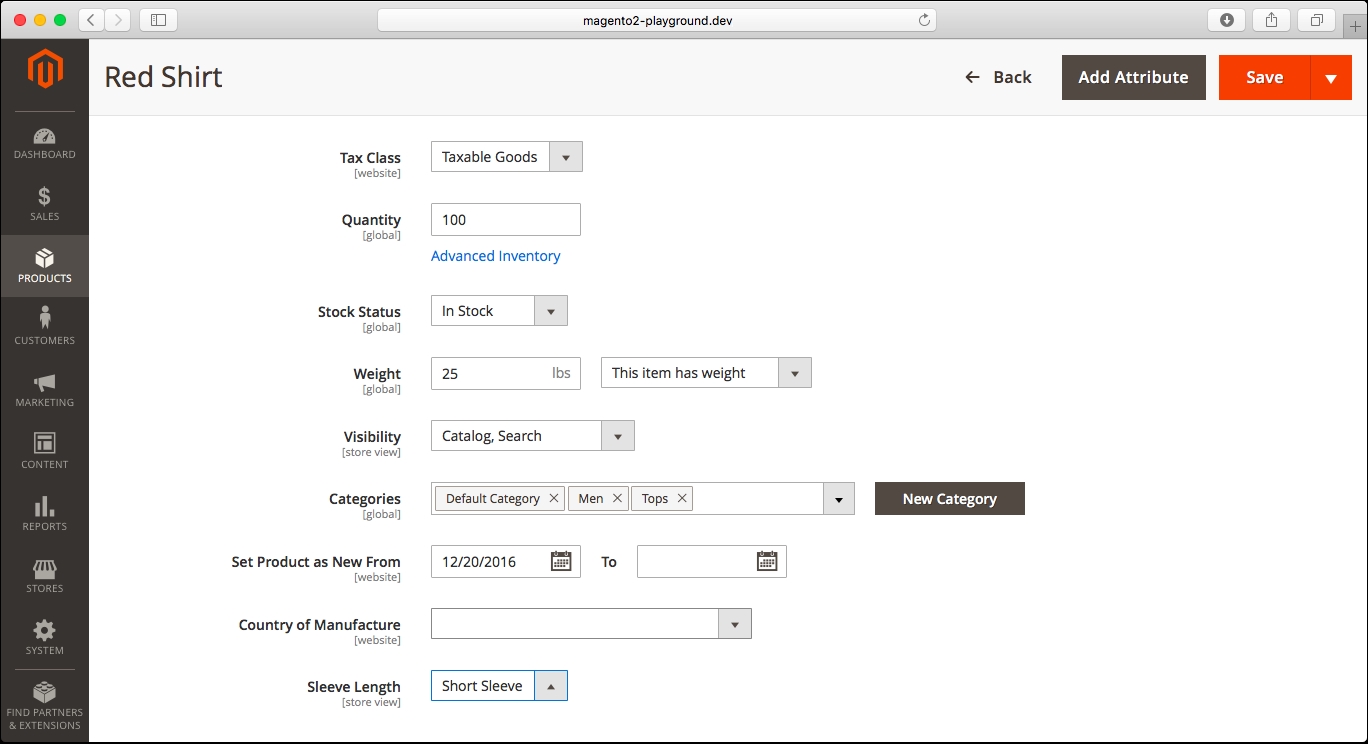The width and height of the screenshot is (1368, 744).
Task: Open the Products sidebar menu
Action: point(44,266)
